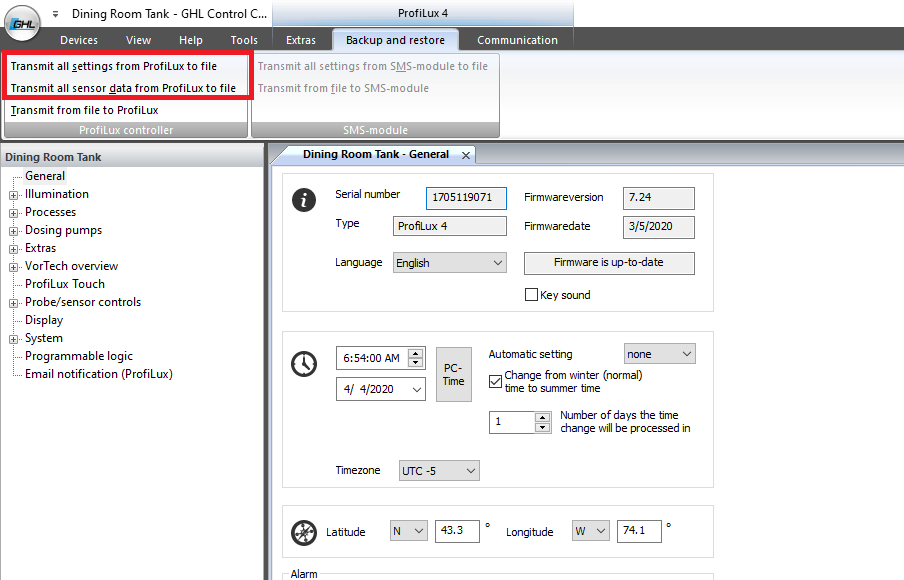Image resolution: width=904 pixels, height=580 pixels.
Task: Click the Latitude value field 43.3
Action: pyautogui.click(x=457, y=531)
